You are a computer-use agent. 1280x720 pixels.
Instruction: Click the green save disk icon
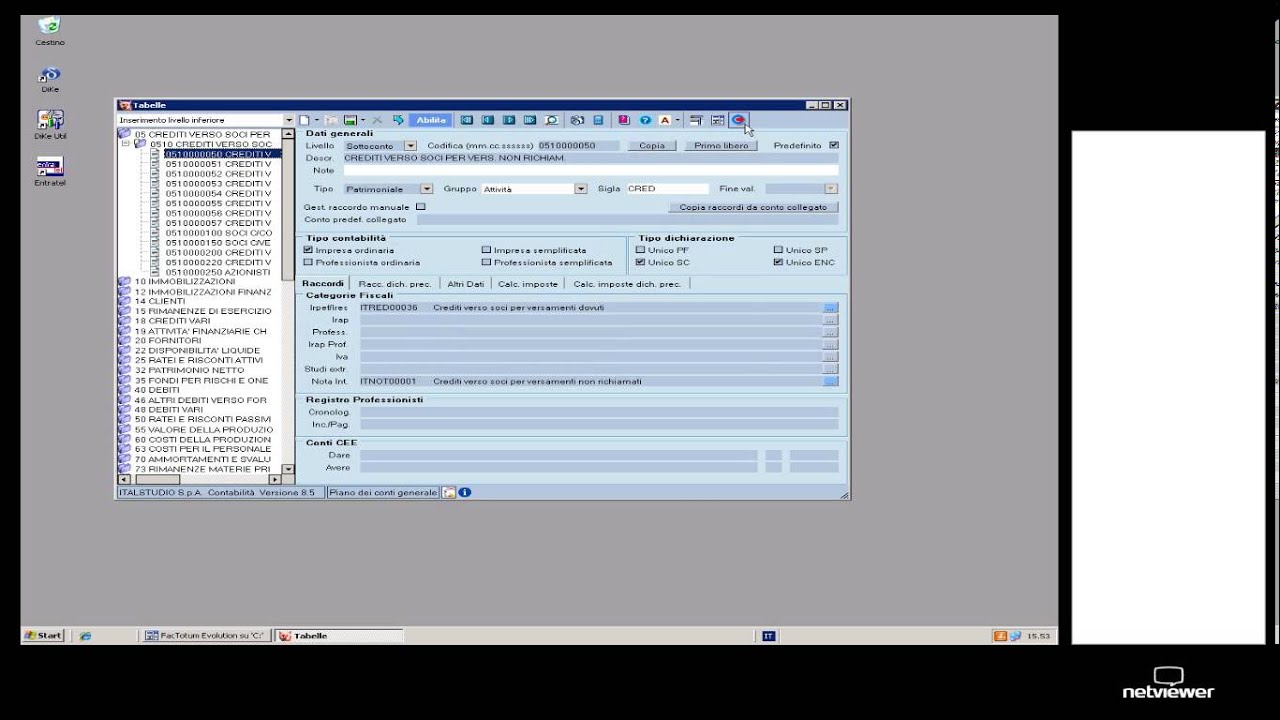click(350, 120)
